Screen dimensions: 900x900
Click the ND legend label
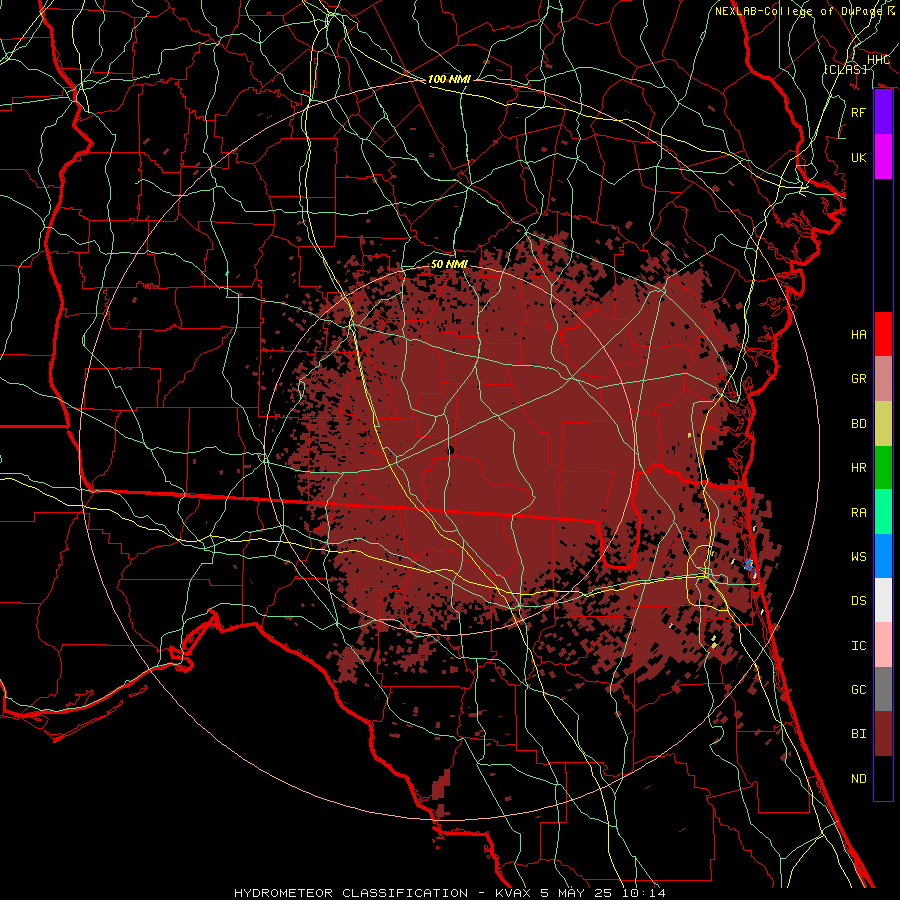859,779
